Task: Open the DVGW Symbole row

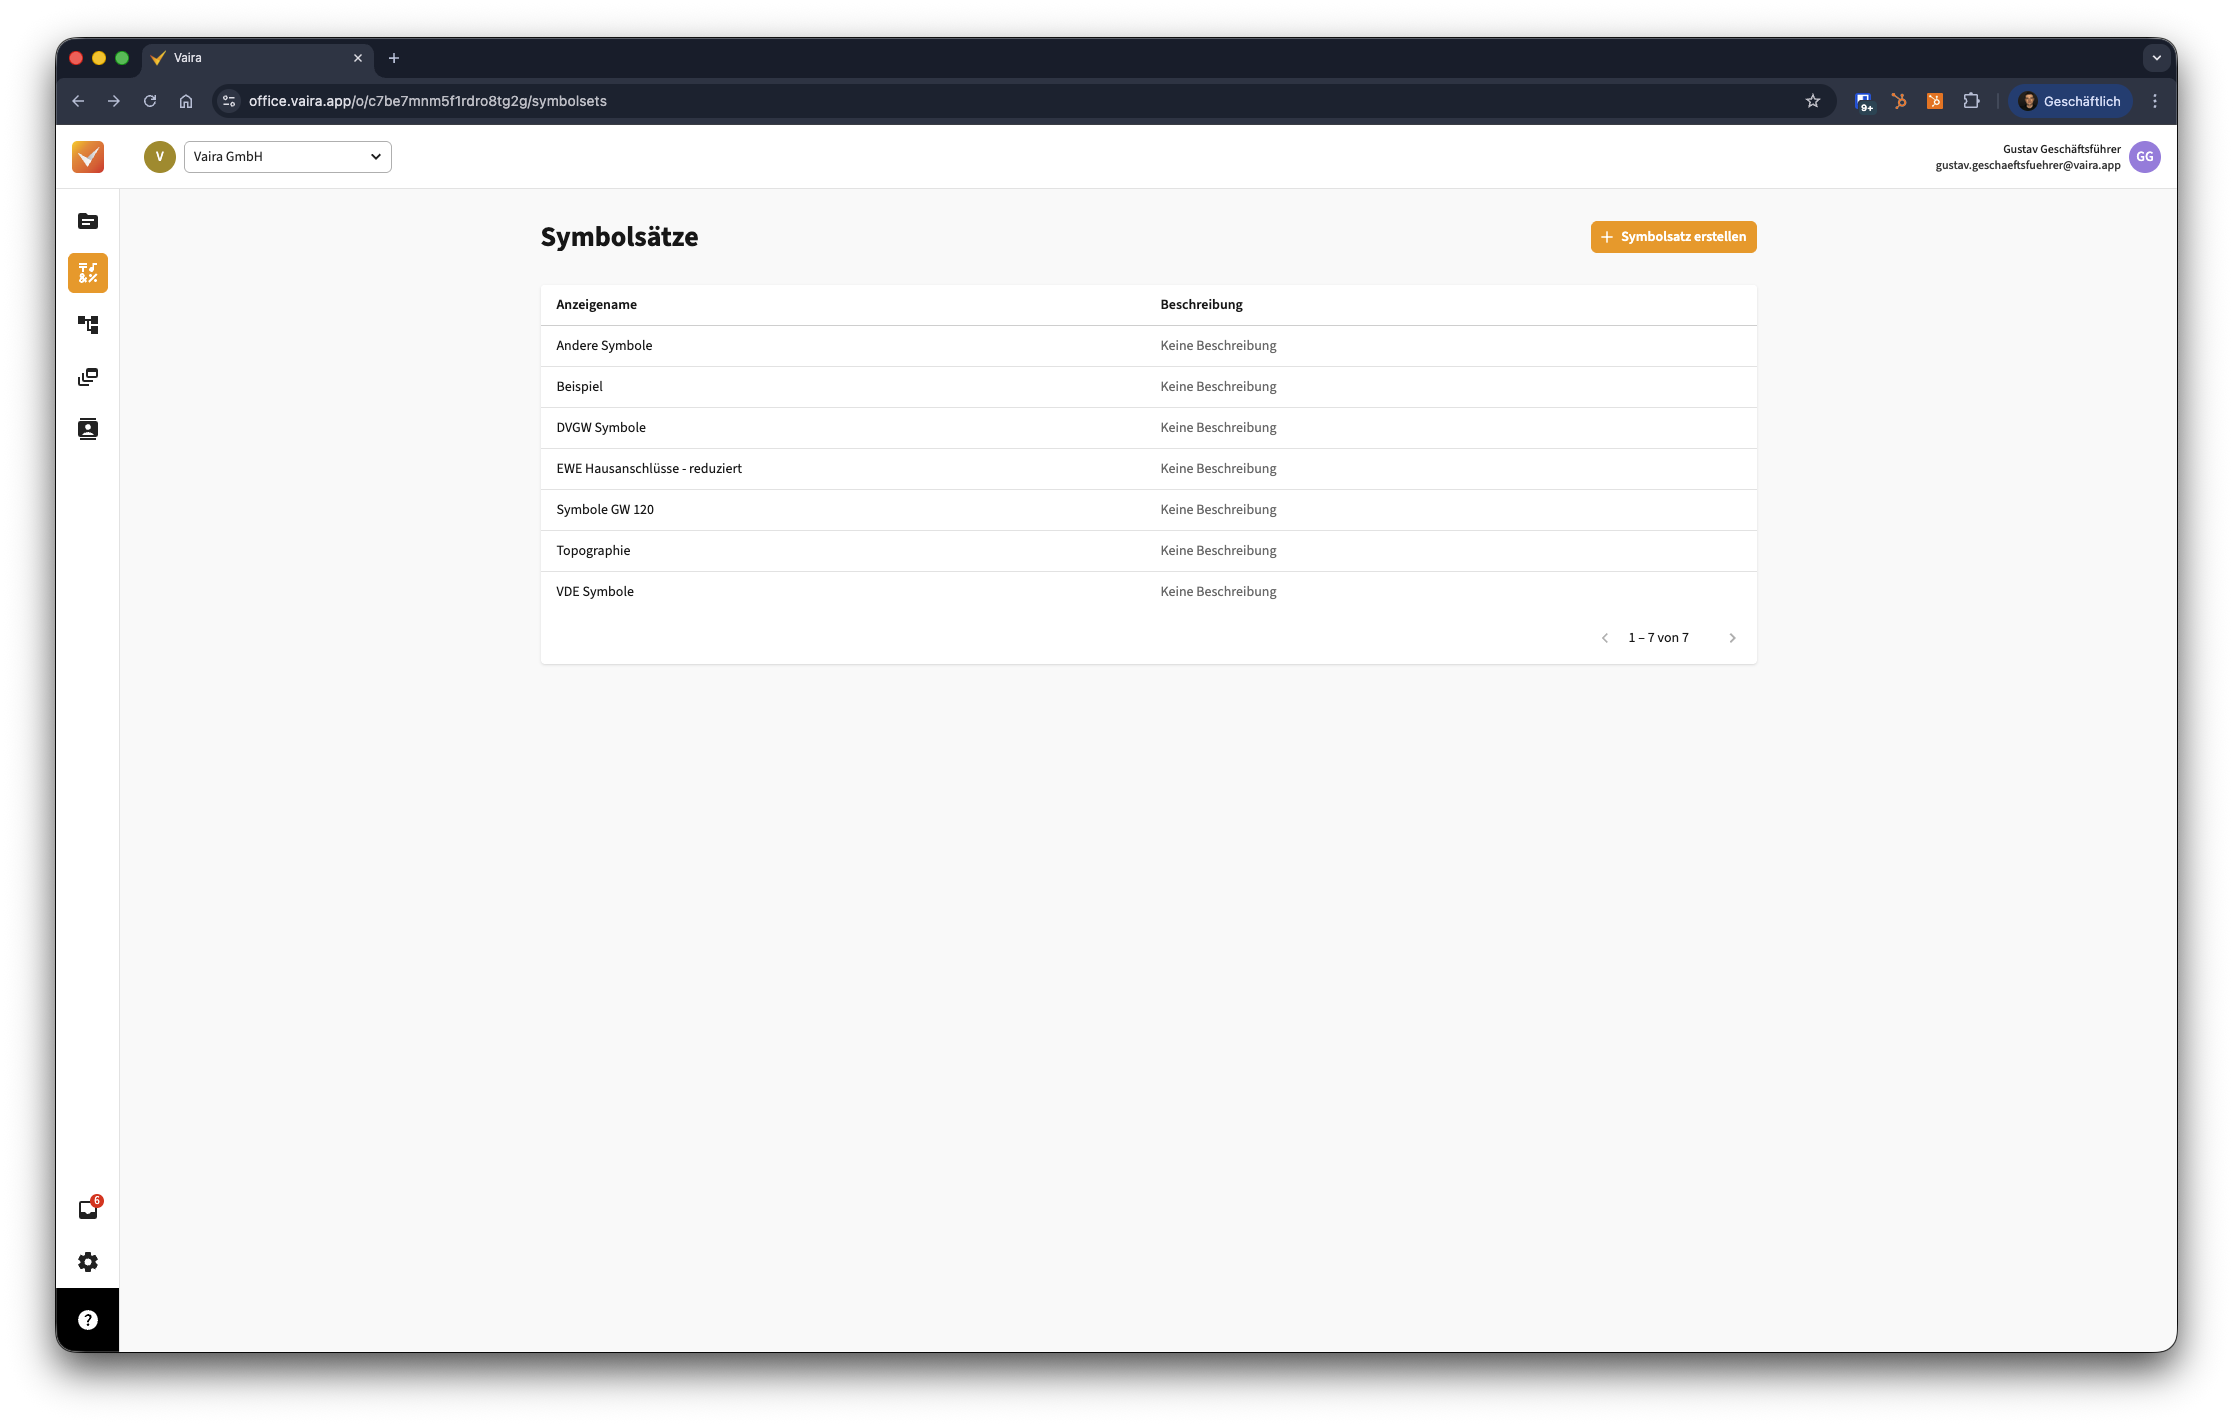Action: coord(601,427)
